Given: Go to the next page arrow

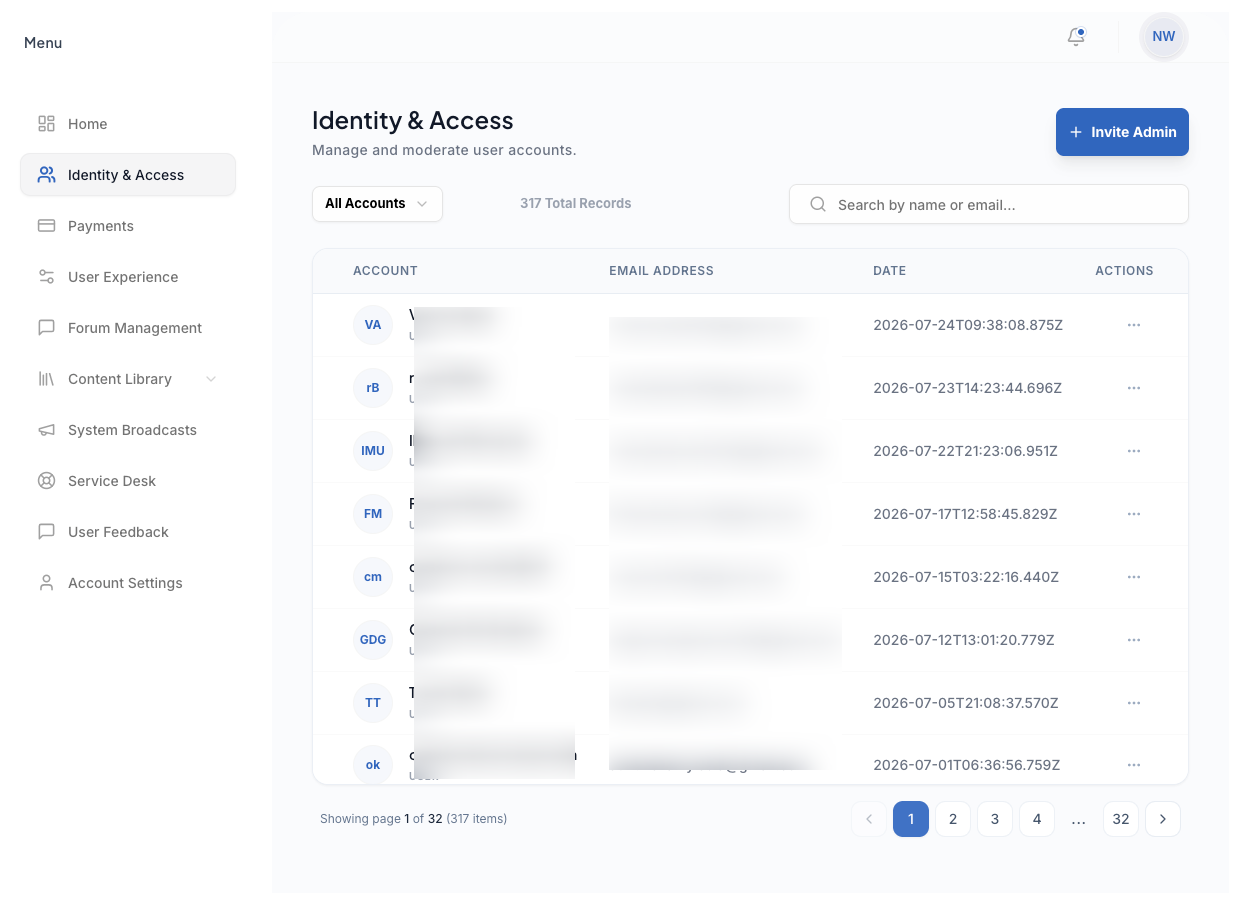Looking at the screenshot, I should click(1163, 819).
